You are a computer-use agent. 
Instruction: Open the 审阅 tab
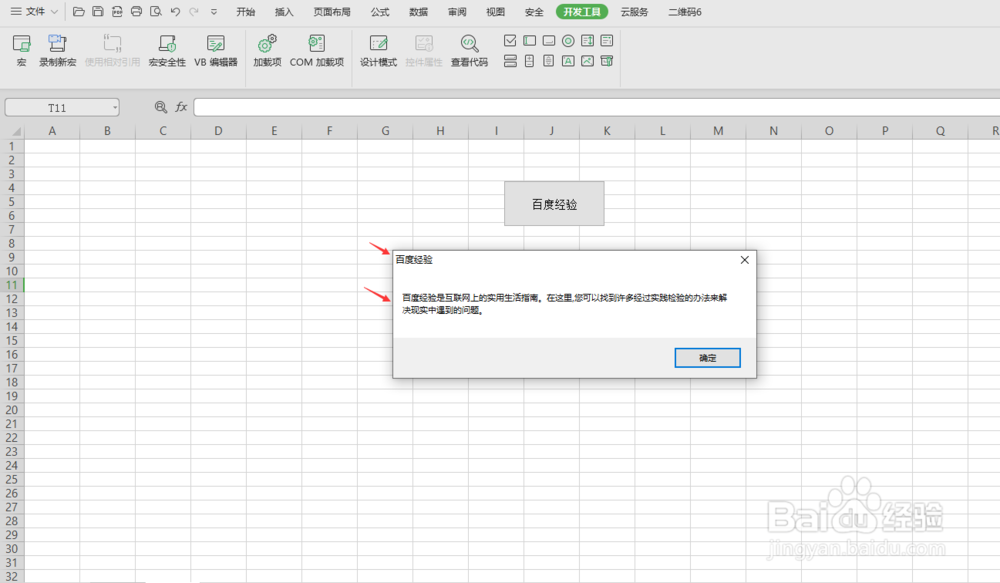(457, 11)
